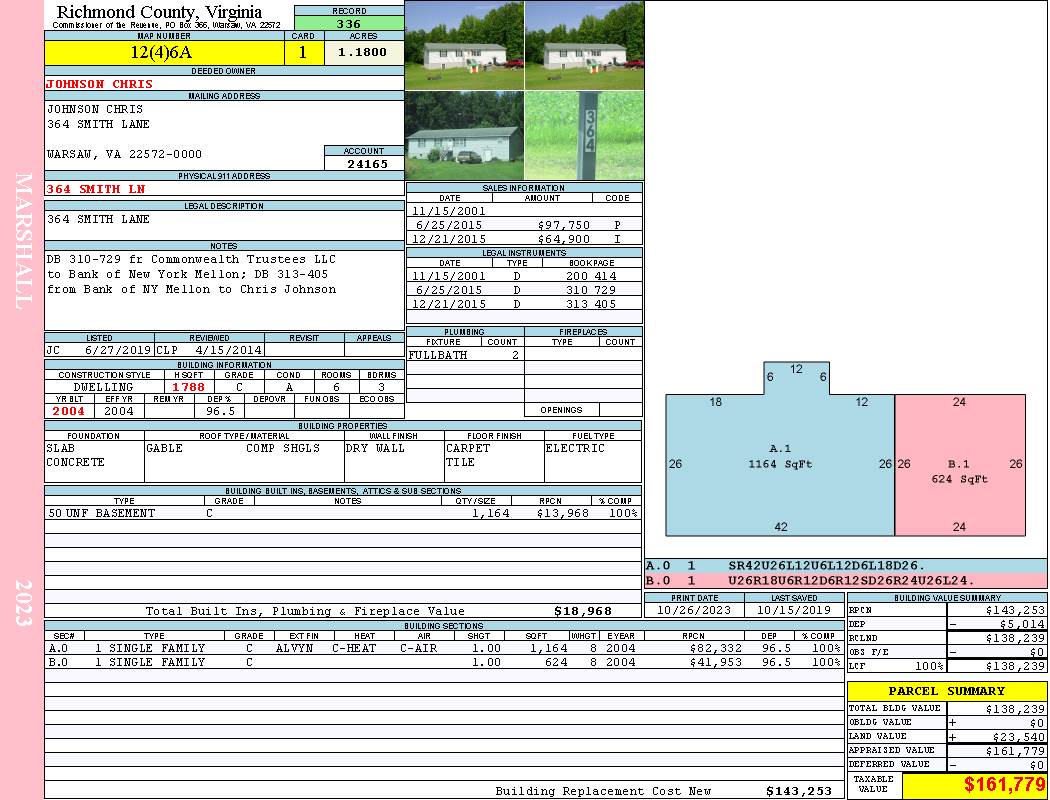Click the C-HEAT heating cell

(x=354, y=648)
